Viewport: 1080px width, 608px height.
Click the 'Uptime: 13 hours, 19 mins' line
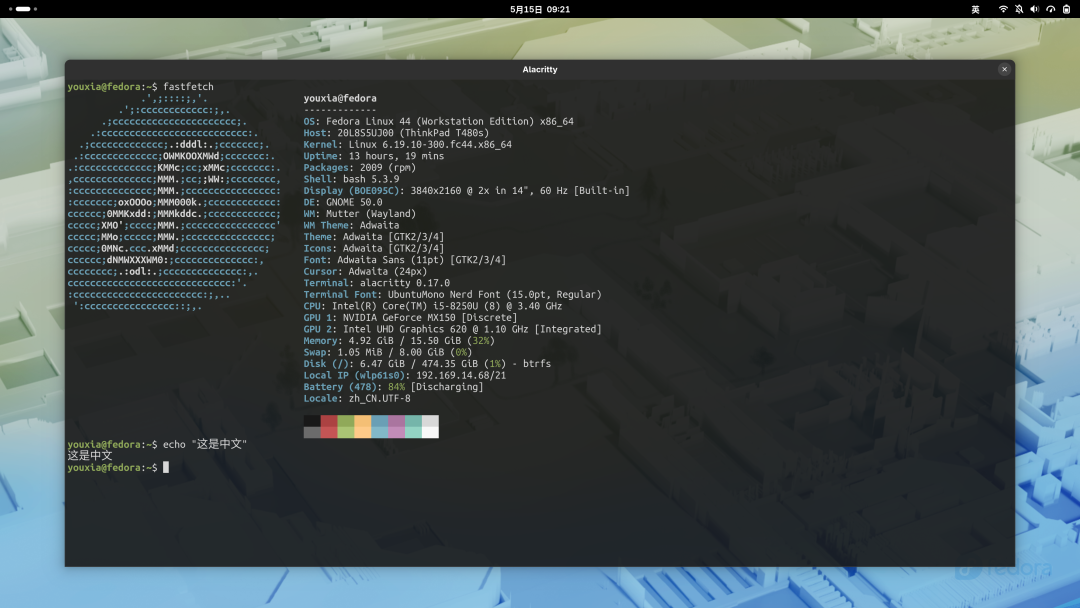pyautogui.click(x=374, y=156)
